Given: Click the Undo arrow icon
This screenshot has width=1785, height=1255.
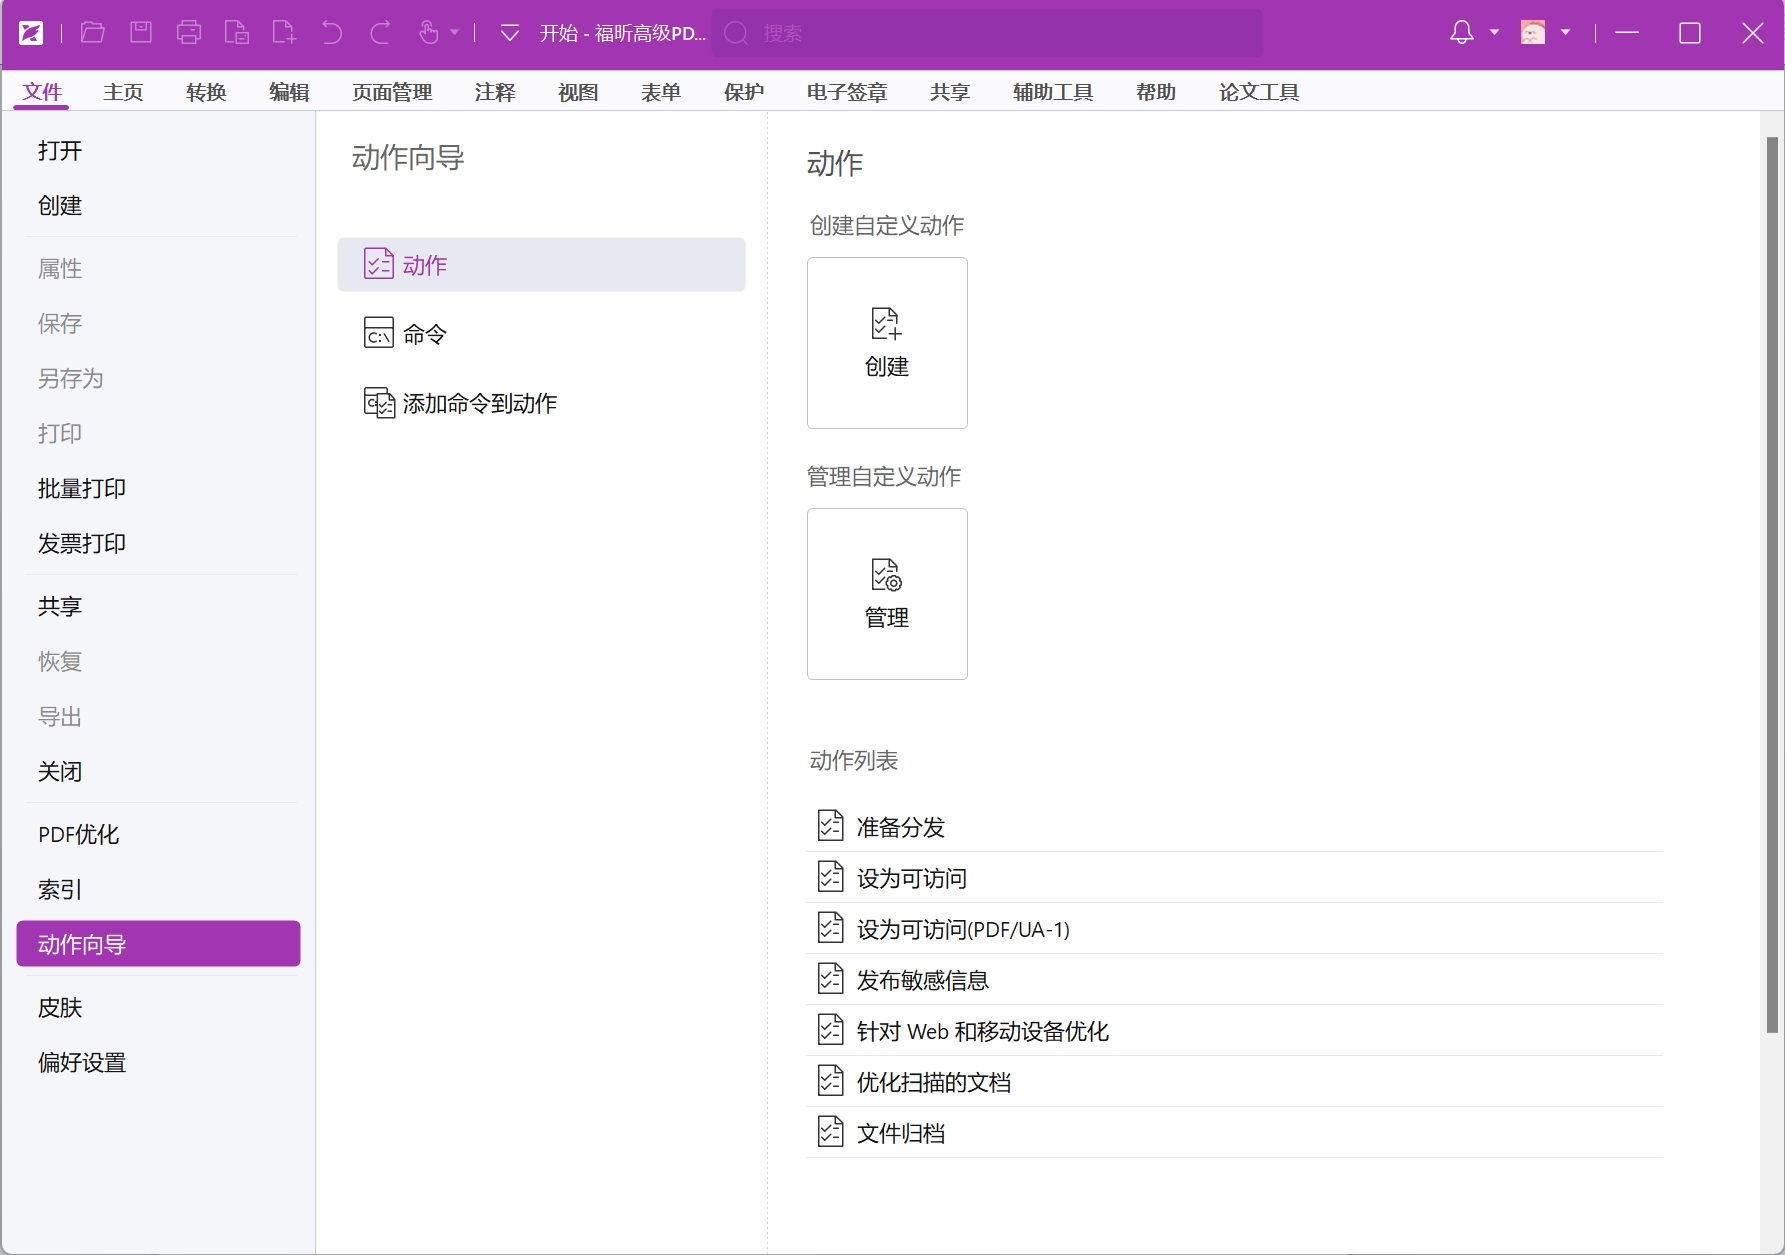Looking at the screenshot, I should point(332,33).
